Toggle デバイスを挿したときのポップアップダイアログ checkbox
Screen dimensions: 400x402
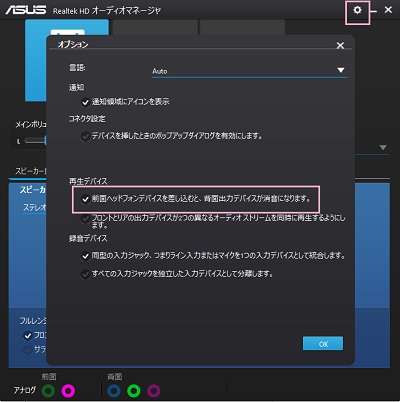click(x=85, y=136)
